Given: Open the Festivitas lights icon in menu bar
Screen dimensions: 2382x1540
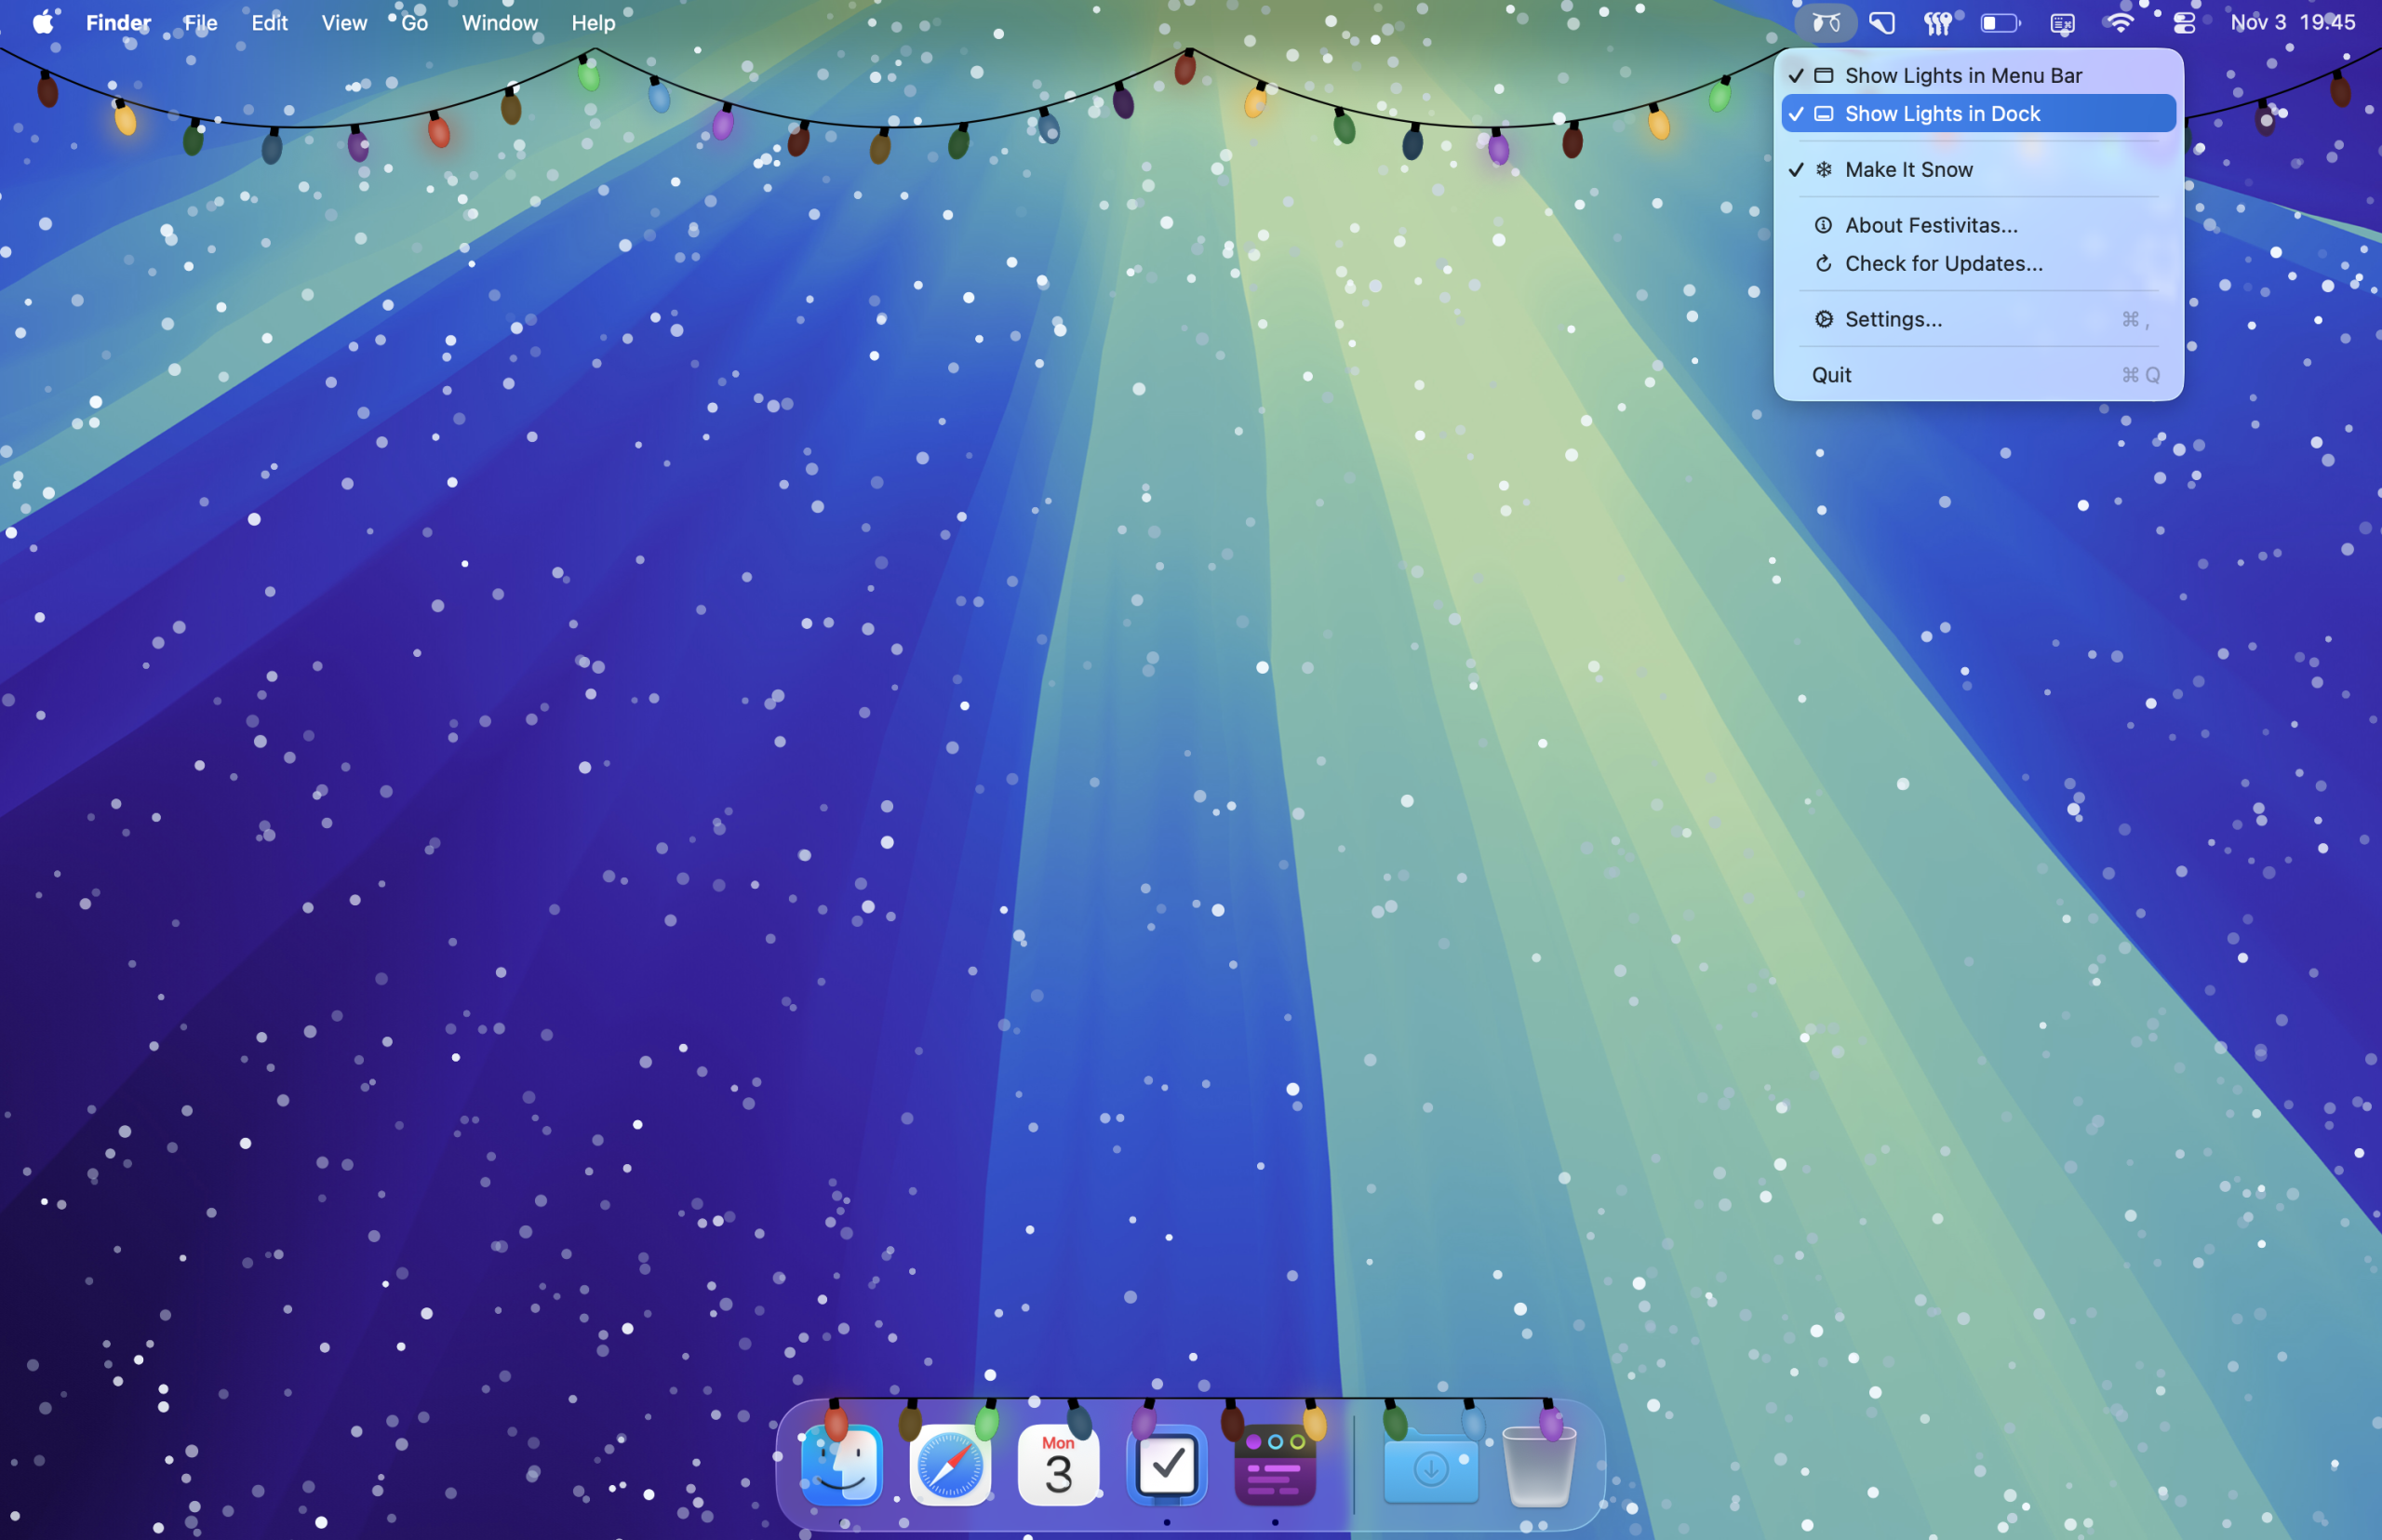Looking at the screenshot, I should tap(1826, 22).
